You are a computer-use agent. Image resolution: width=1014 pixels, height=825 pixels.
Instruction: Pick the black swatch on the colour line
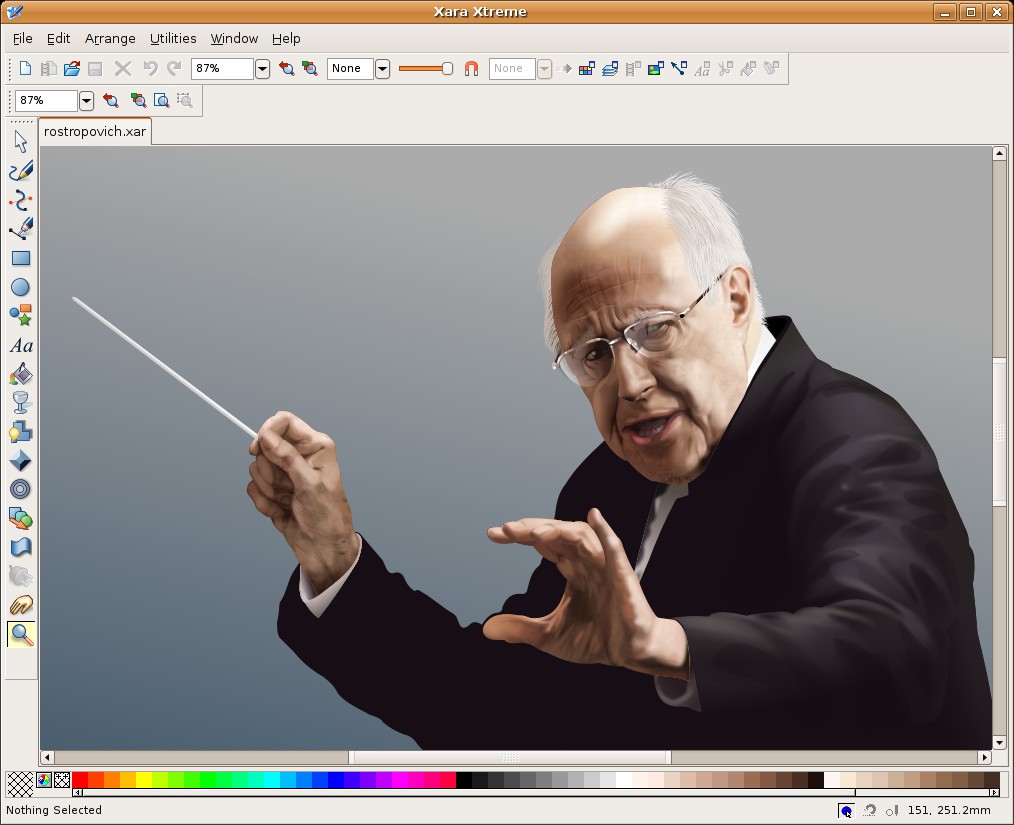tap(464, 779)
